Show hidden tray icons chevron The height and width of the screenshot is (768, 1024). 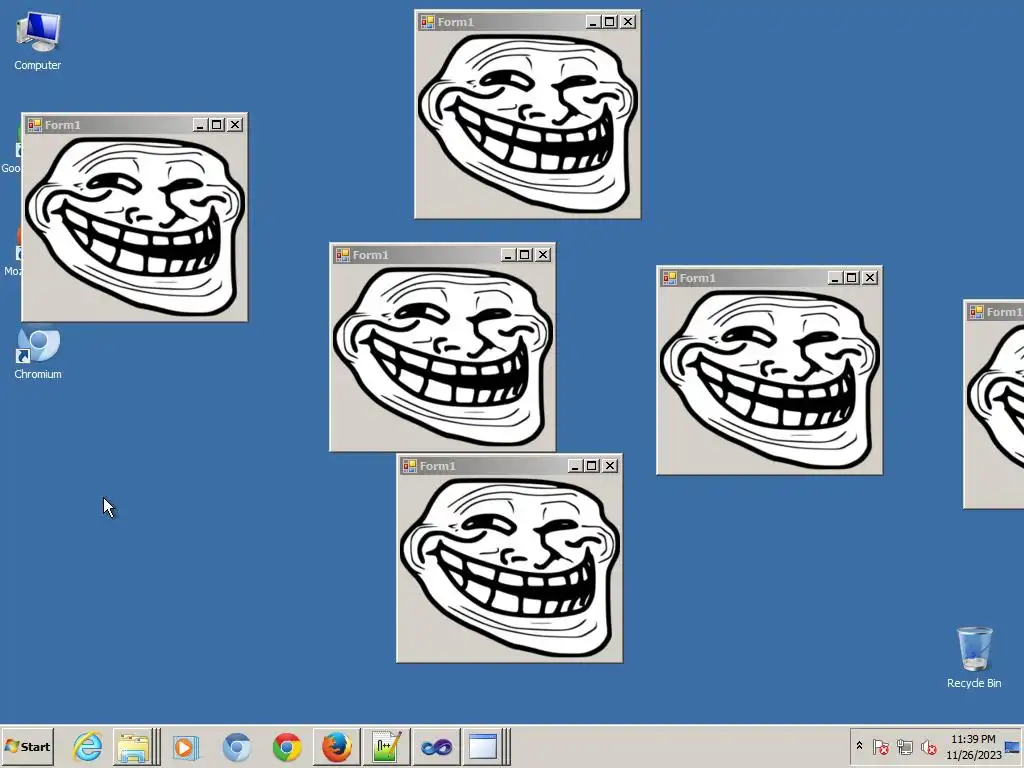click(x=859, y=746)
